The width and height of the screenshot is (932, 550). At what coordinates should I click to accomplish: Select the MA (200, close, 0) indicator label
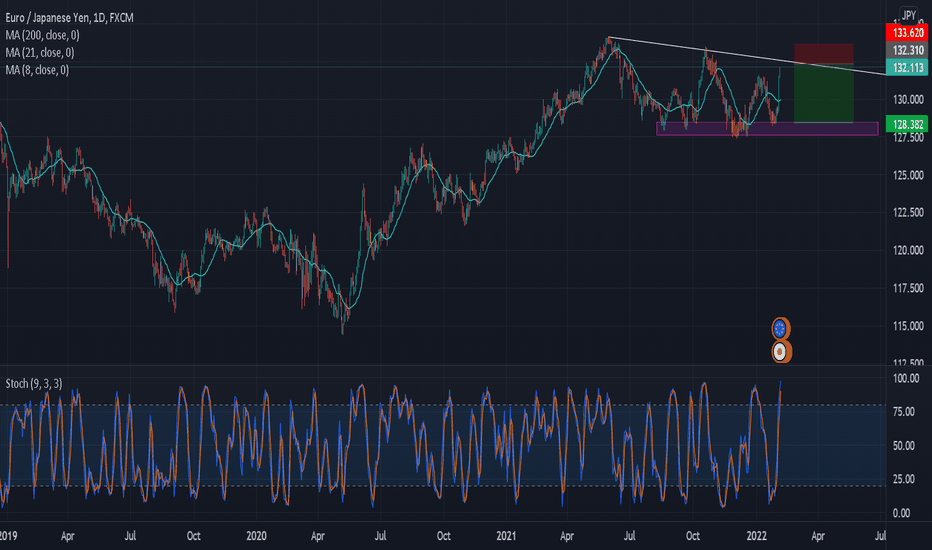click(42, 35)
